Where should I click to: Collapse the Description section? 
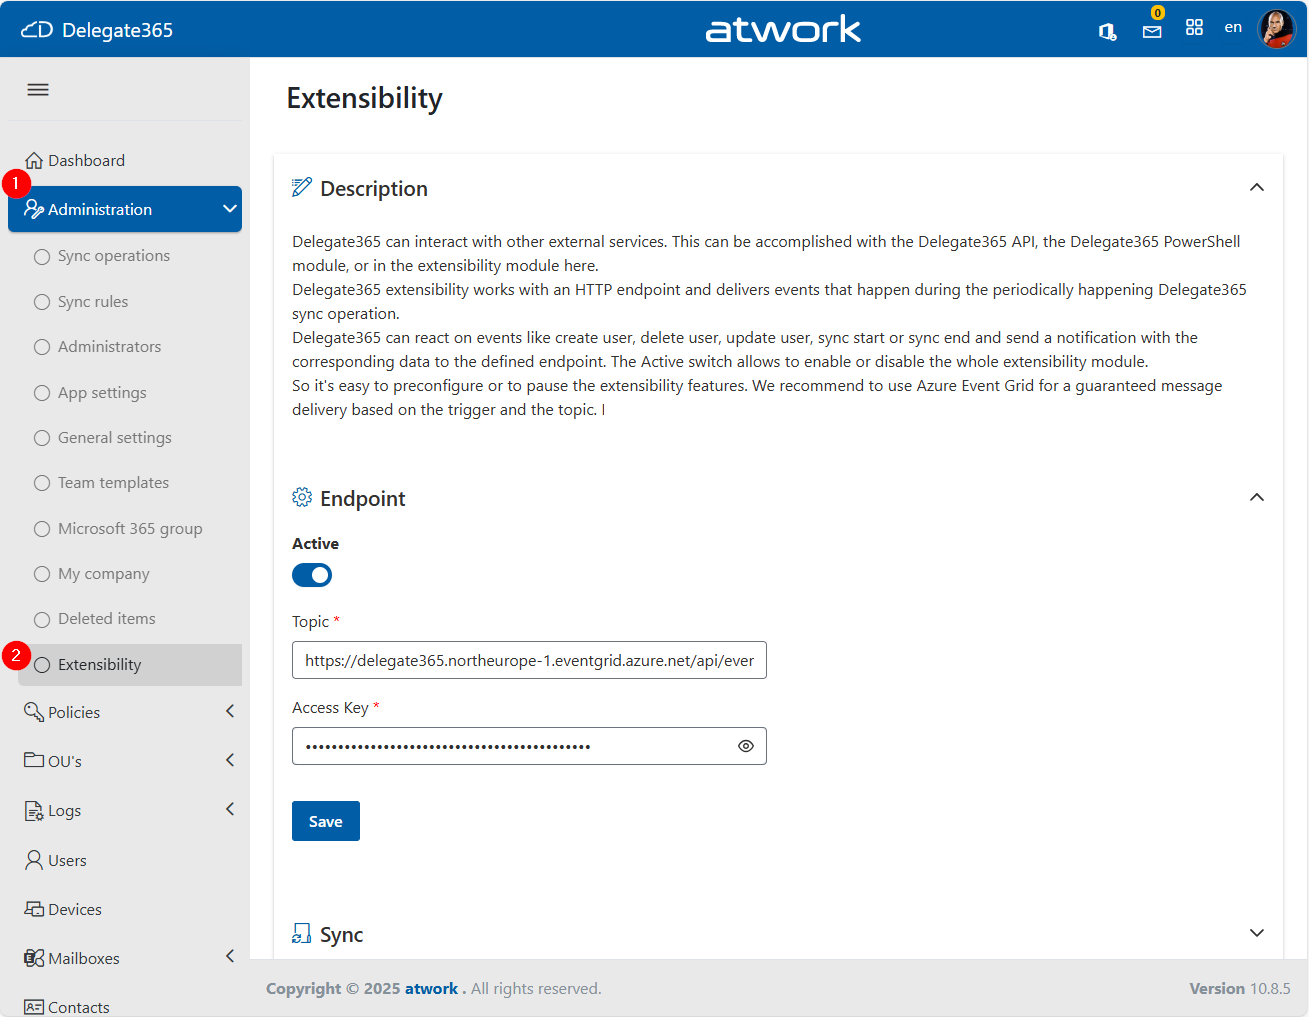tap(1257, 187)
